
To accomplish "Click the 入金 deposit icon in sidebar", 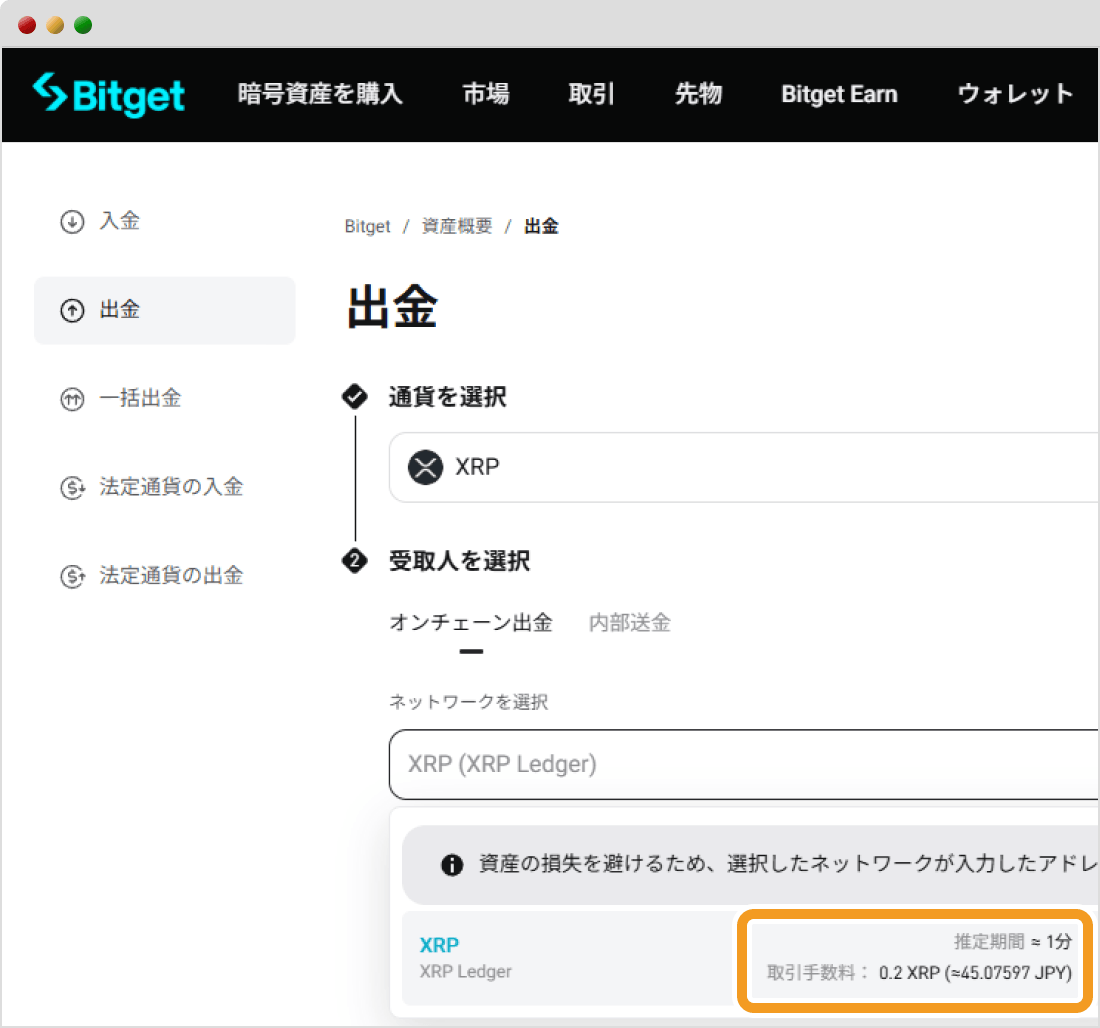I will tap(72, 222).
